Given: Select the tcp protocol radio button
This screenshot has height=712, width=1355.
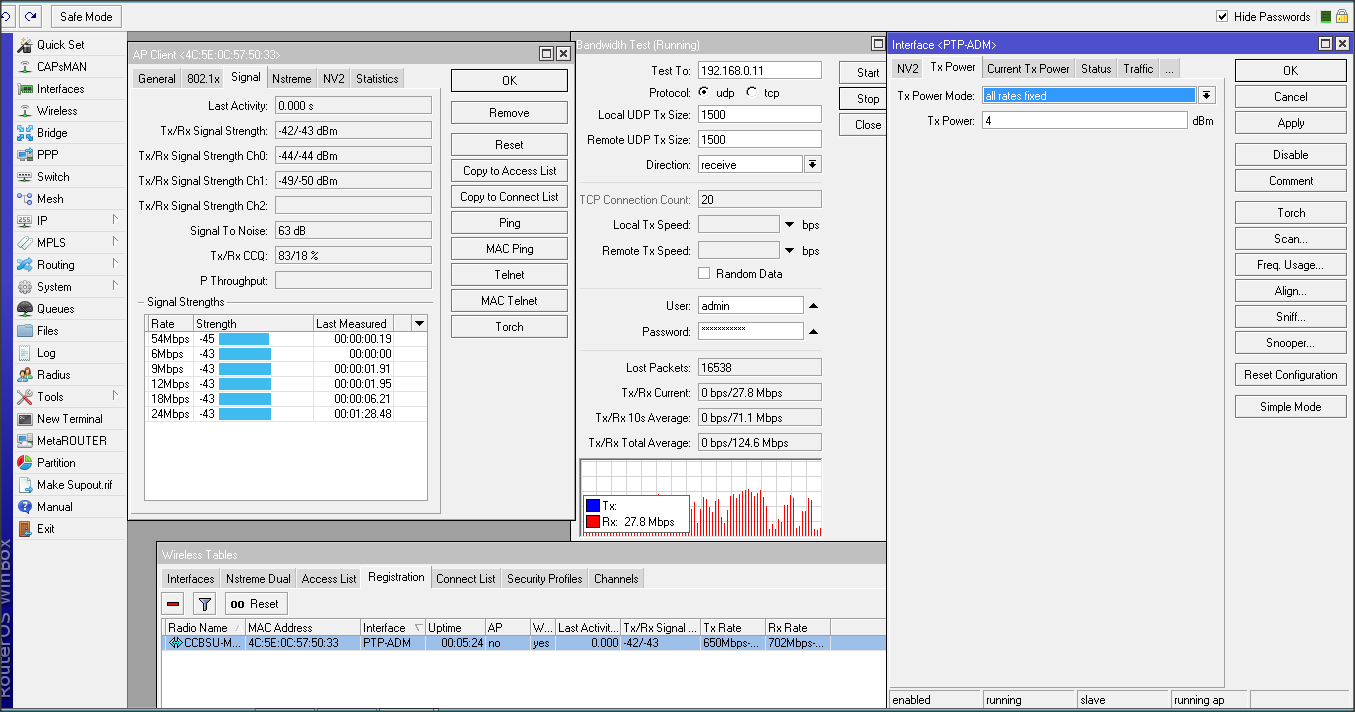Looking at the screenshot, I should [x=752, y=93].
